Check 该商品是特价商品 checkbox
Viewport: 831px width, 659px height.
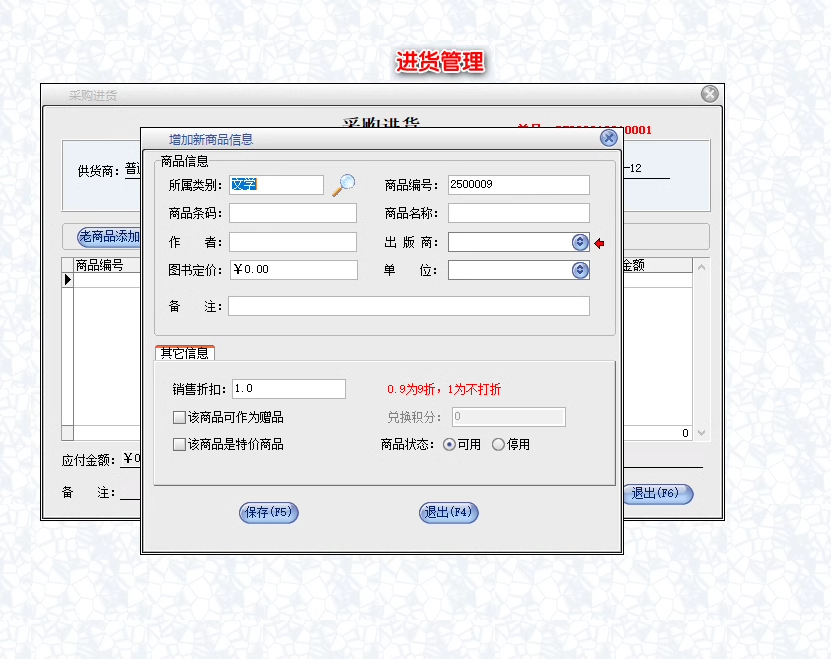(179, 444)
